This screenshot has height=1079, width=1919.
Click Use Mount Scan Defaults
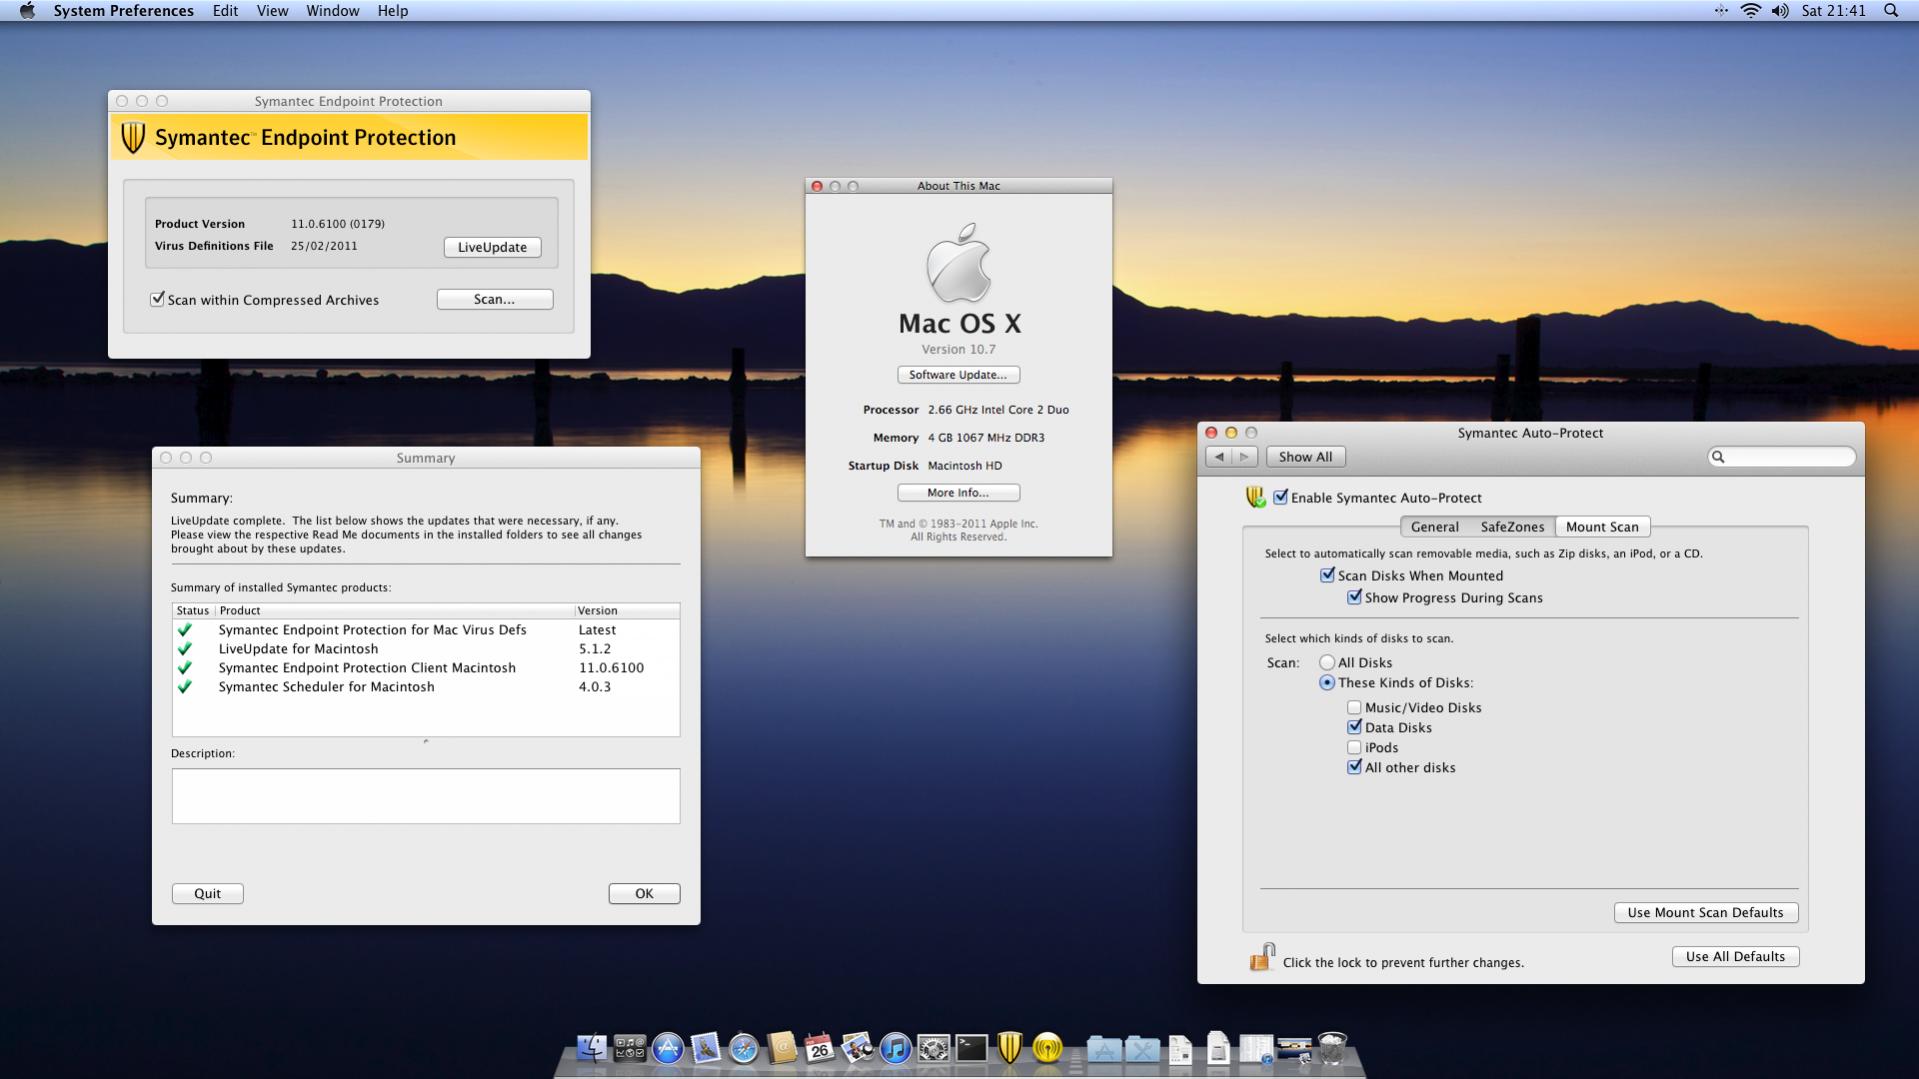[1705, 912]
